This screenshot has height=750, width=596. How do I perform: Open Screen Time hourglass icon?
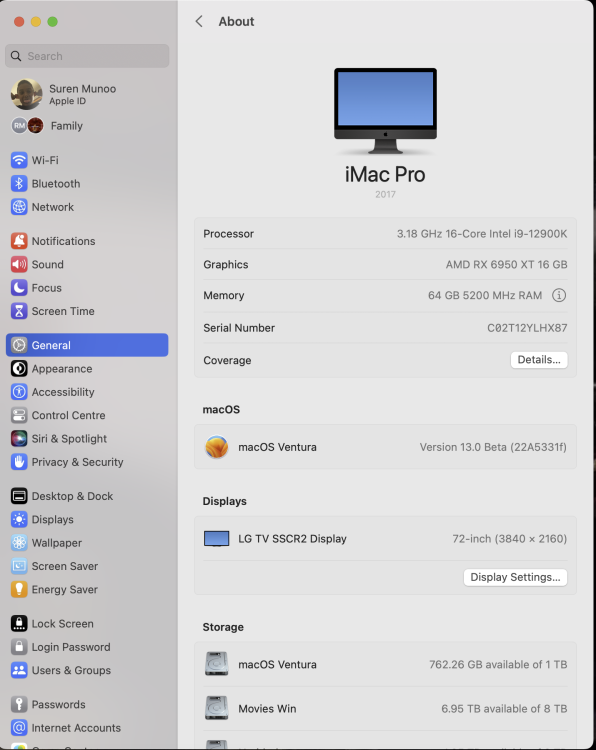click(x=19, y=311)
